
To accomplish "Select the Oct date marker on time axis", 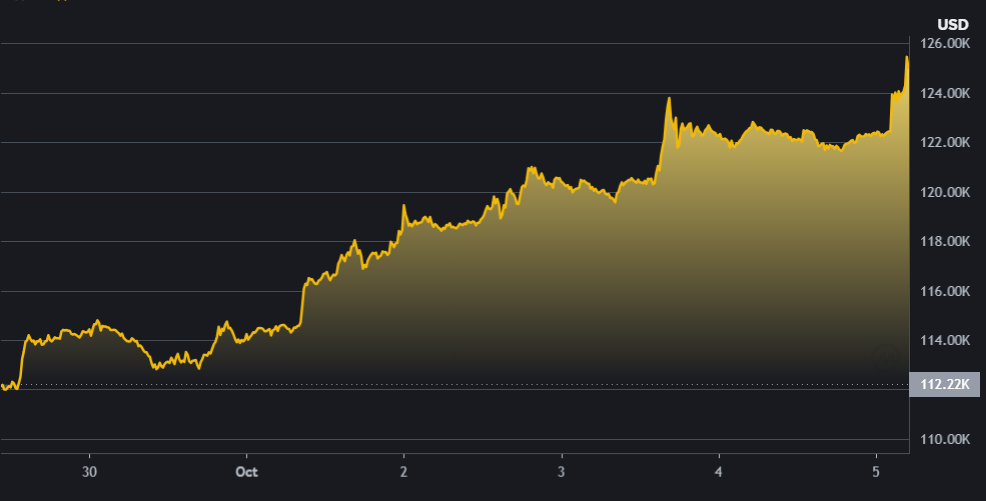I will pos(246,471).
